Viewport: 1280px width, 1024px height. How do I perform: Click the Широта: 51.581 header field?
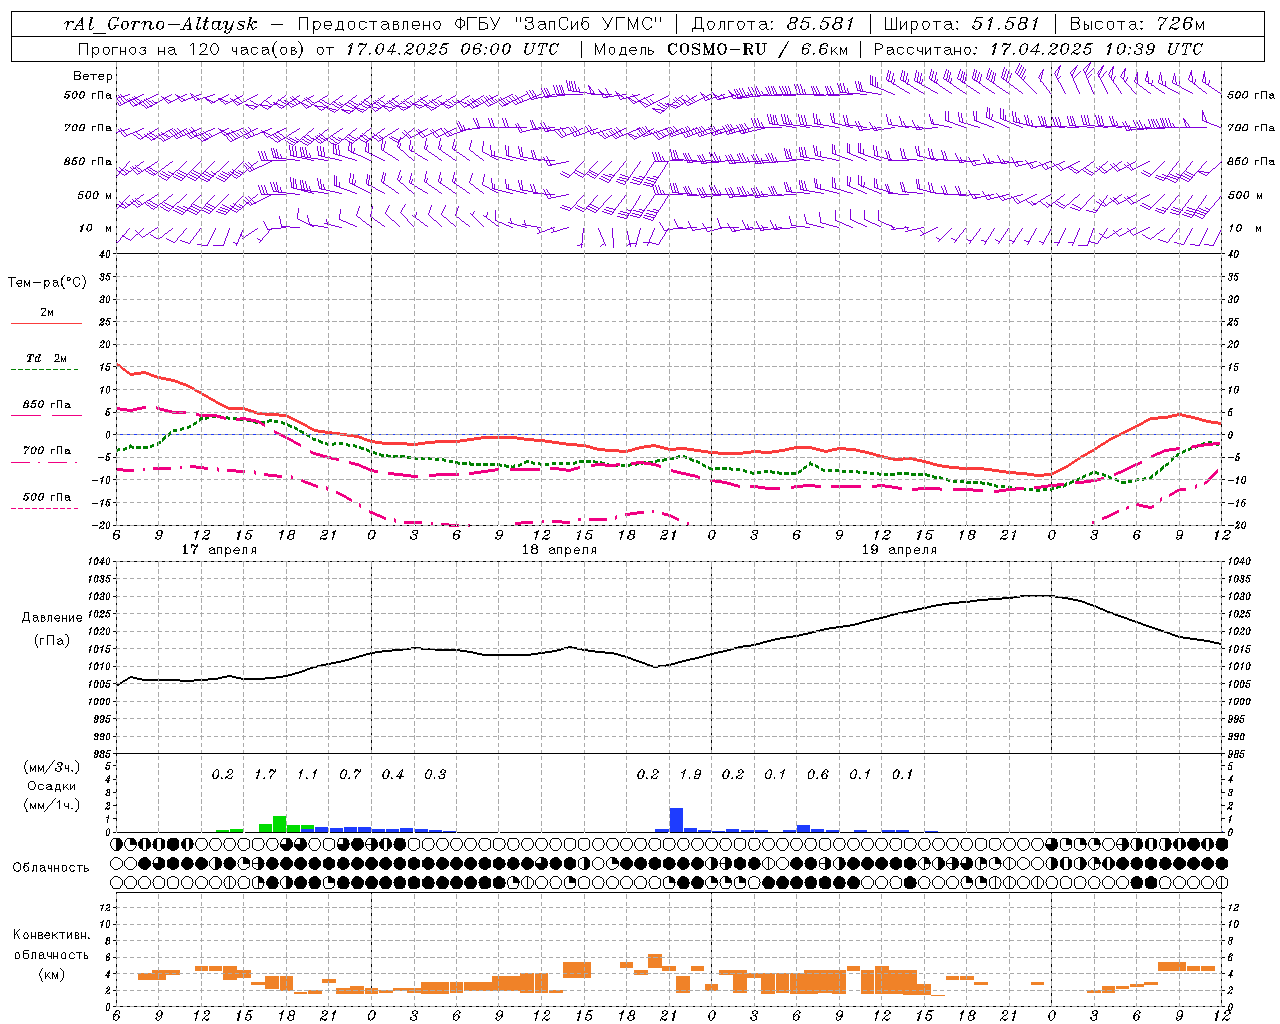click(x=962, y=24)
